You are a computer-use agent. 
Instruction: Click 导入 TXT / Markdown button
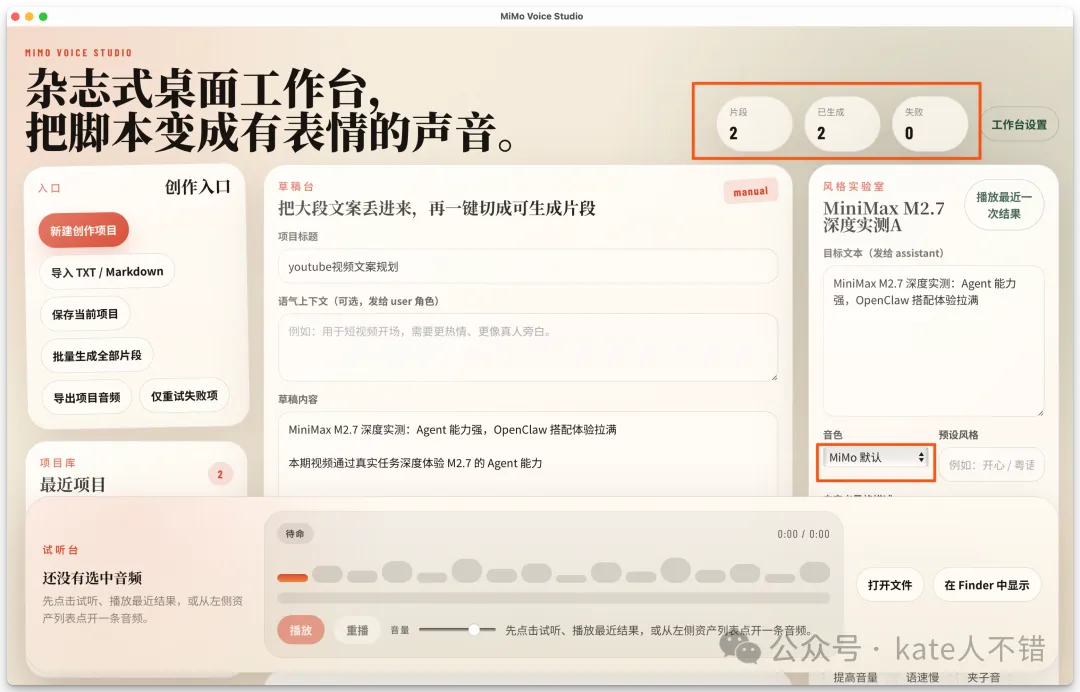(107, 271)
